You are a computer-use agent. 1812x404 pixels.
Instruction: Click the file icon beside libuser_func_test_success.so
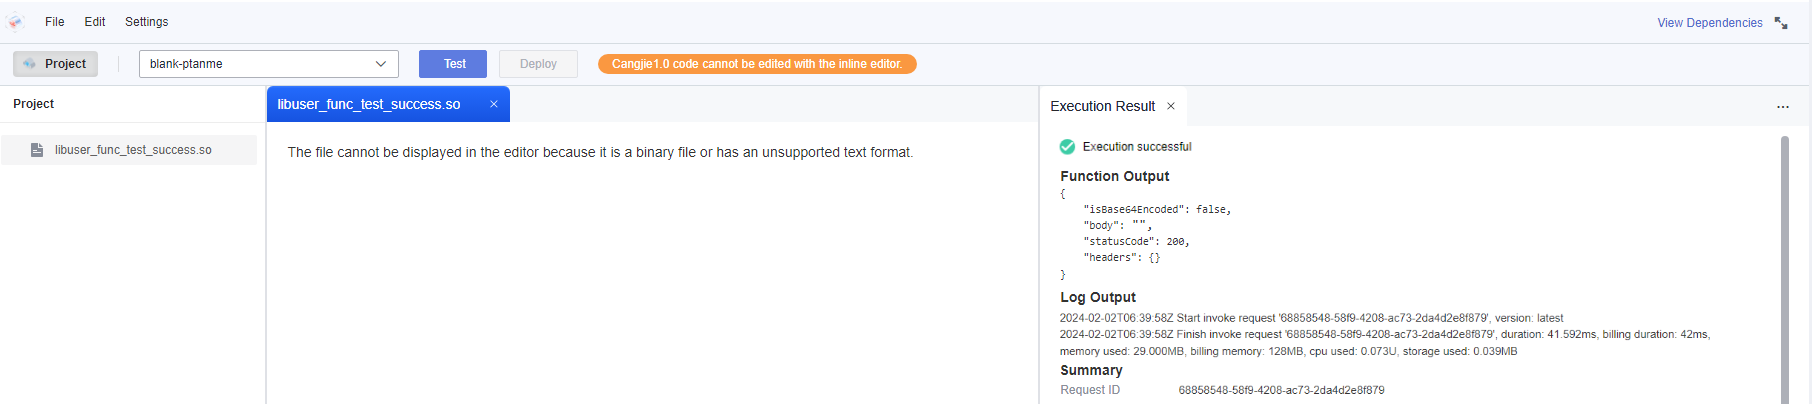37,150
